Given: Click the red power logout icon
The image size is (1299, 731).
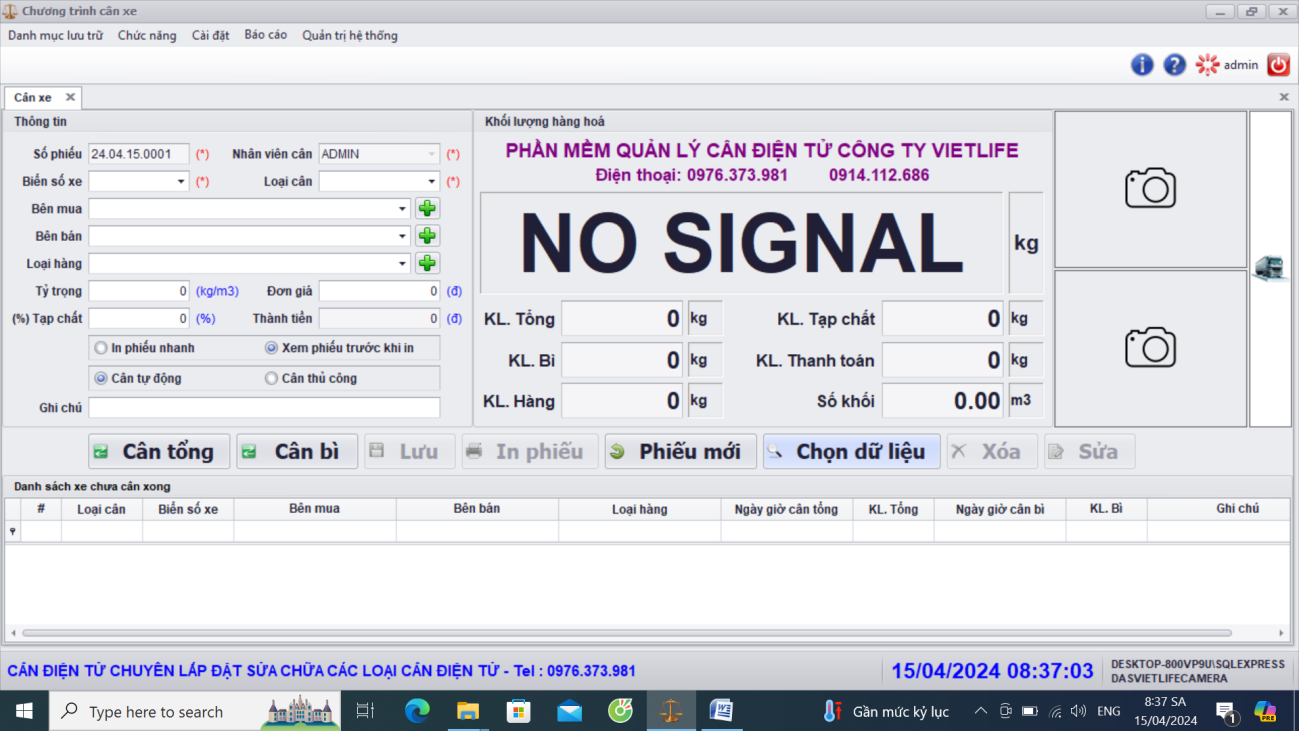Looking at the screenshot, I should click(1278, 65).
